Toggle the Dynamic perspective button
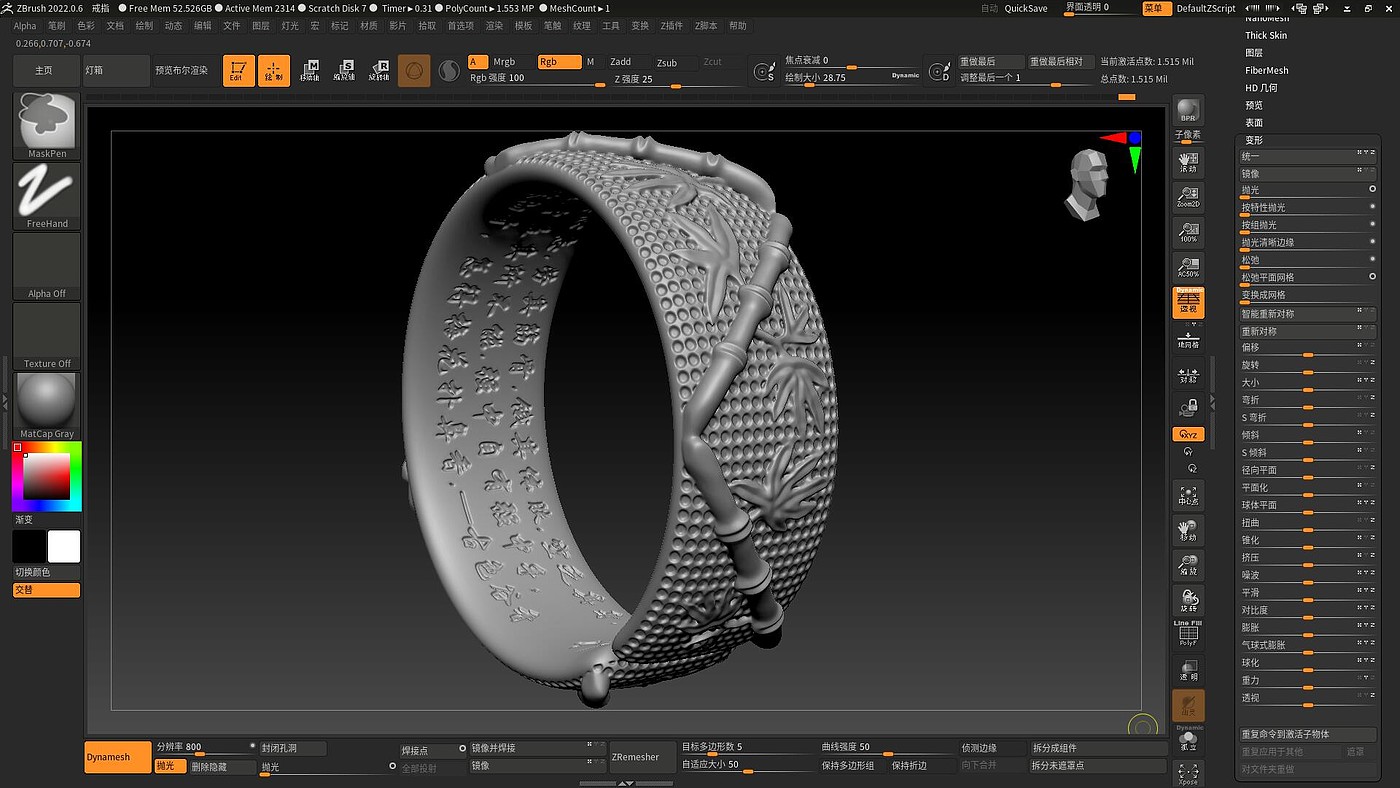 pyautogui.click(x=1188, y=302)
